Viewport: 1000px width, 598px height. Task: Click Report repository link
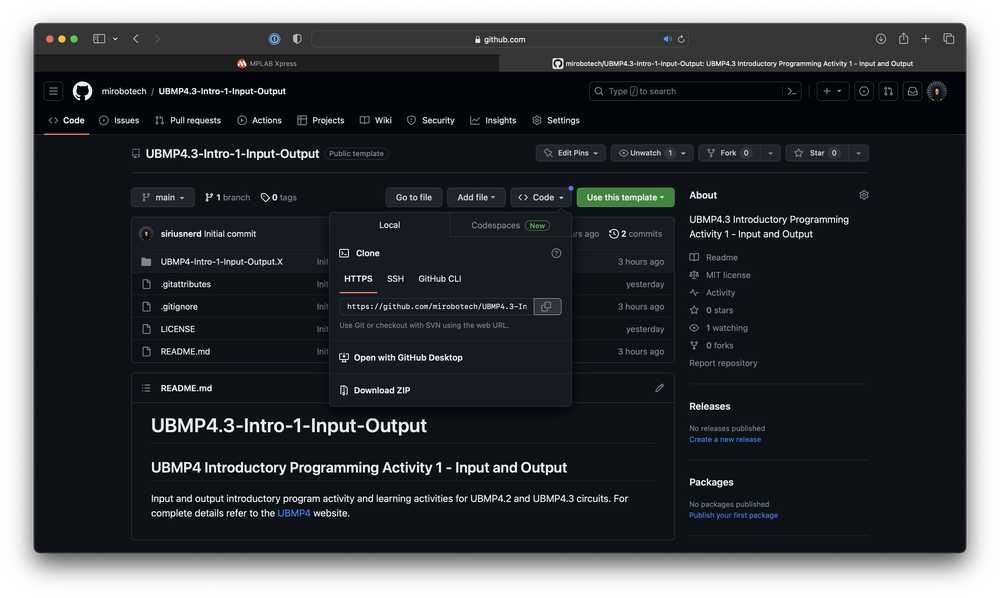[x=723, y=363]
